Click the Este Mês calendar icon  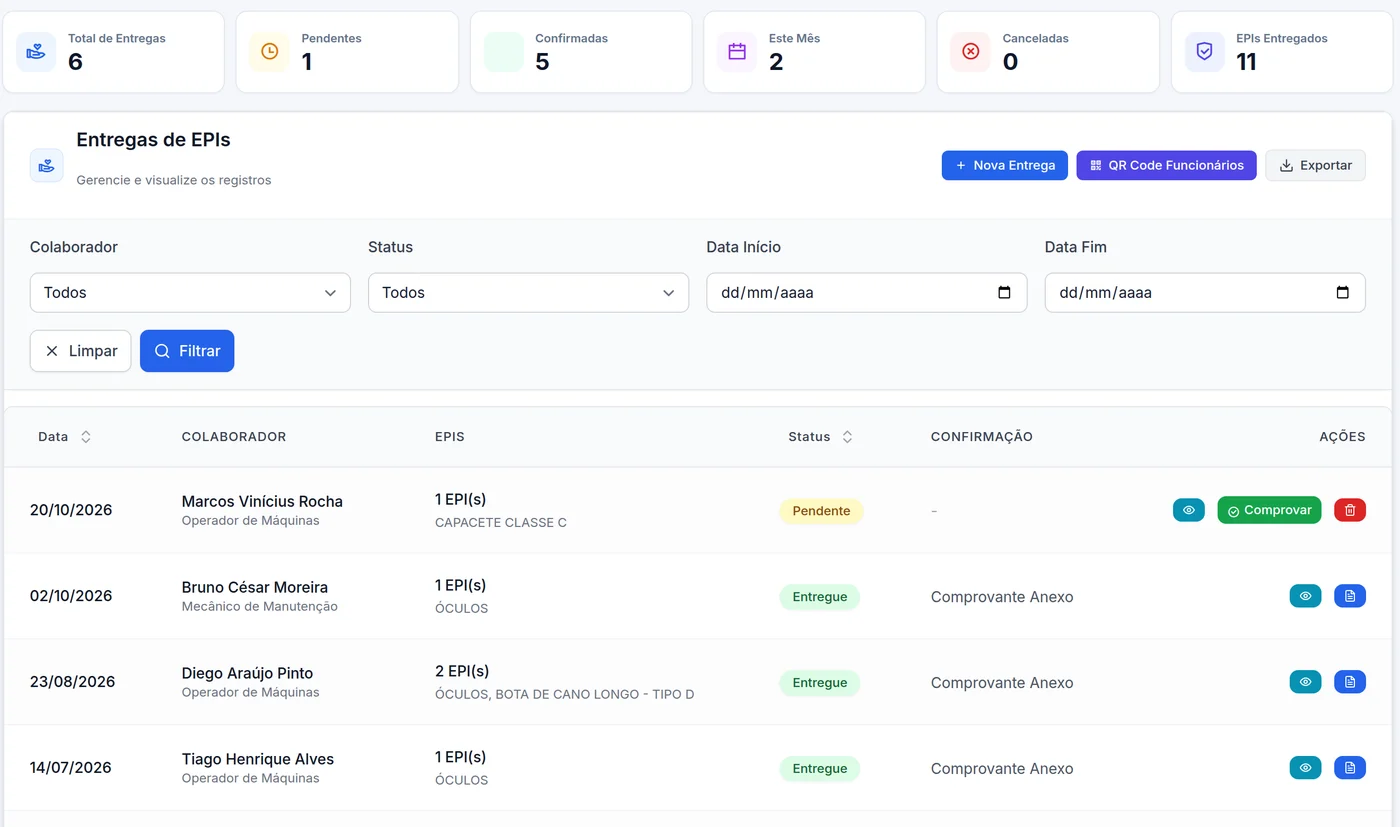click(x=737, y=52)
